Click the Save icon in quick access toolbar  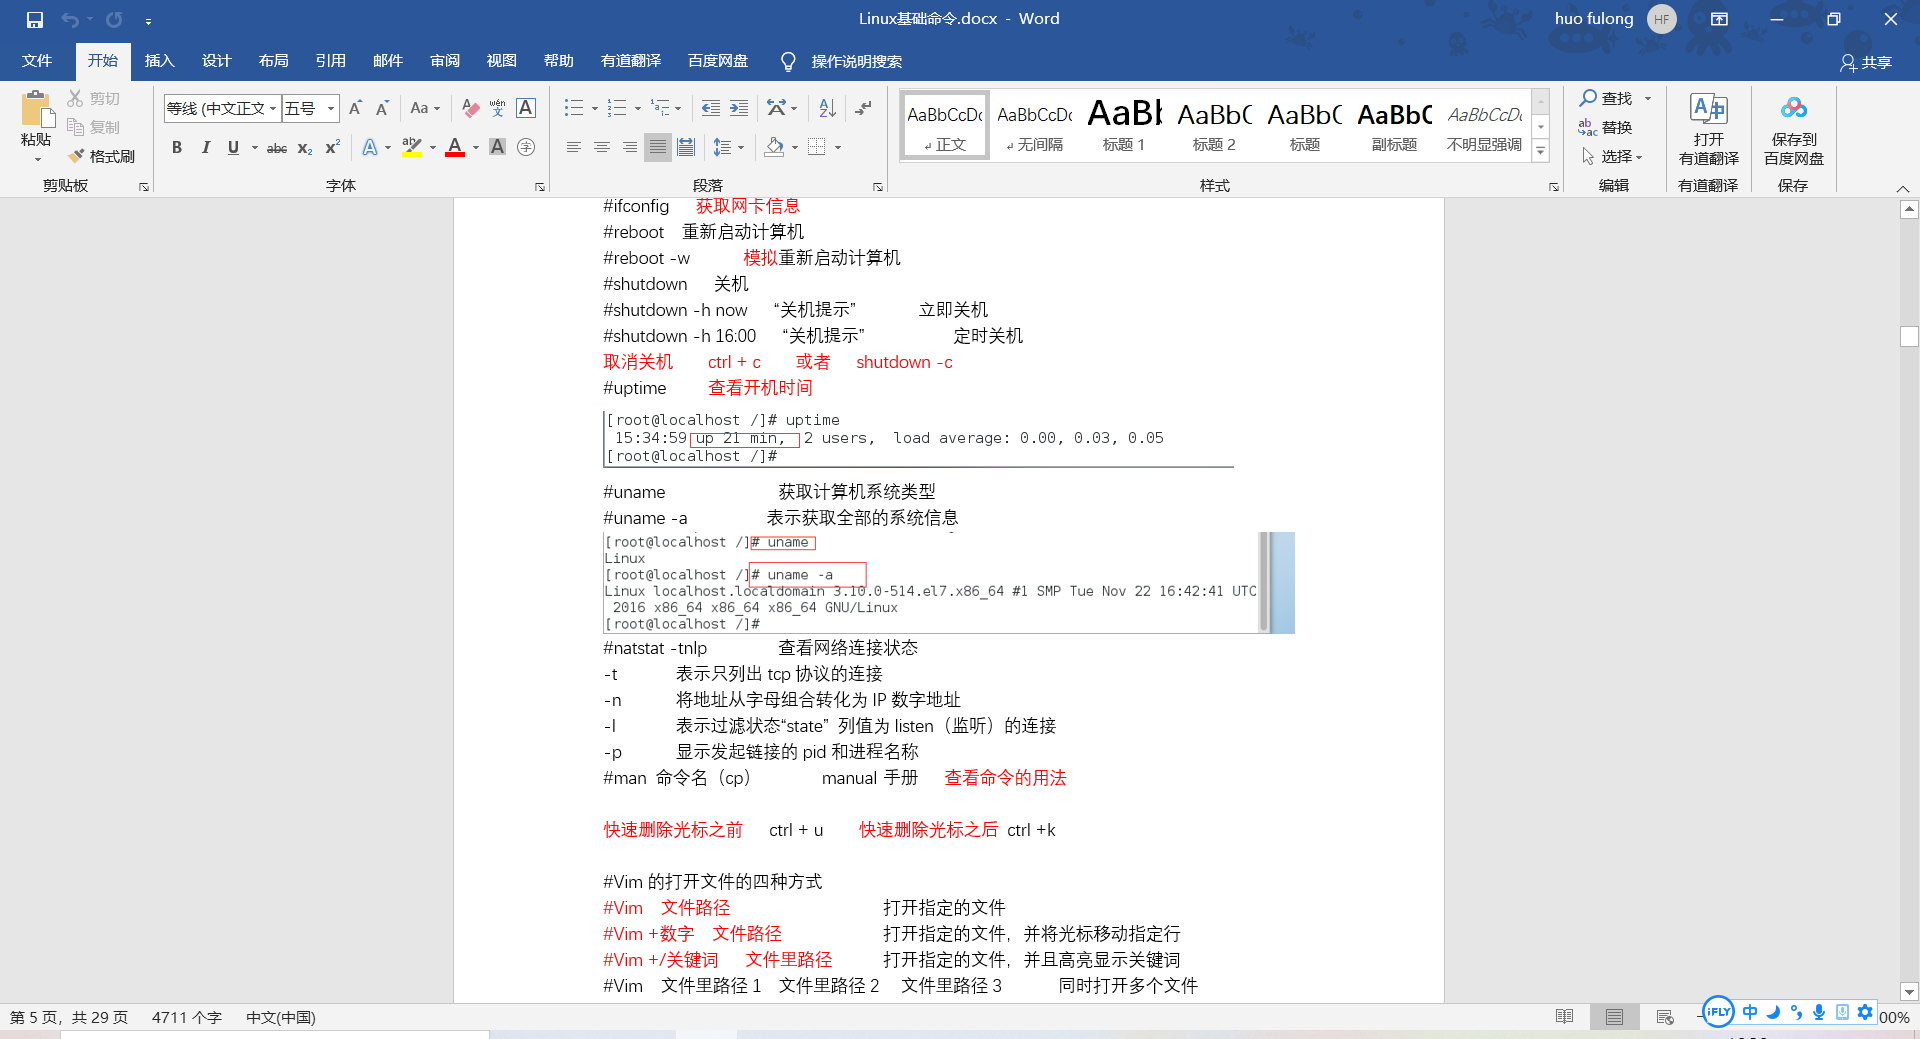pos(35,20)
